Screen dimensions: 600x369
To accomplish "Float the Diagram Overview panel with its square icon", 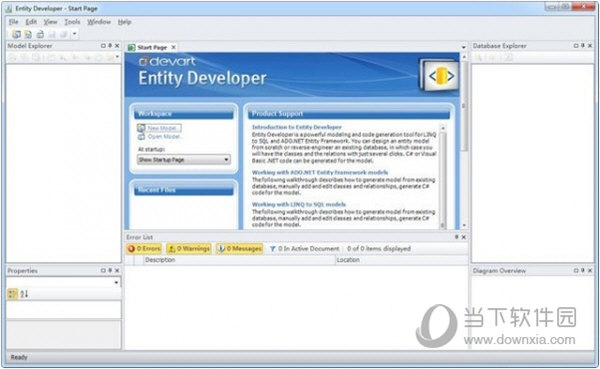I will (576, 270).
